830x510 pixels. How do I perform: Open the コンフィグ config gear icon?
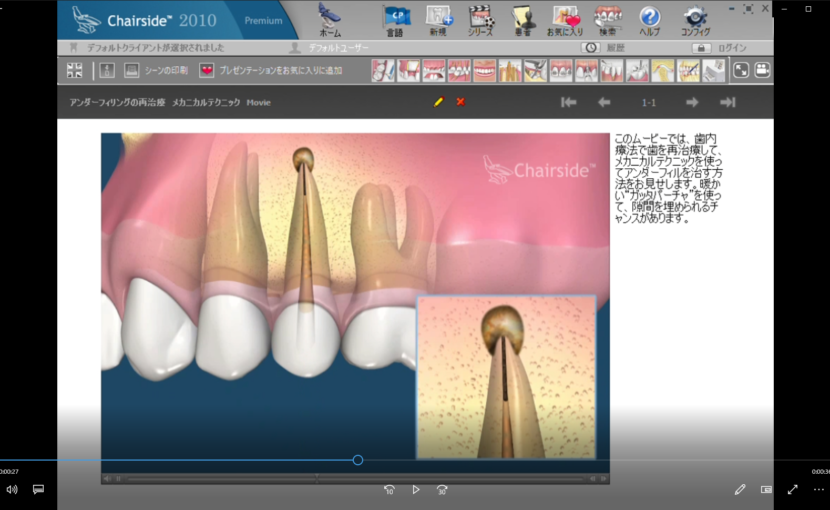pyautogui.click(x=695, y=20)
